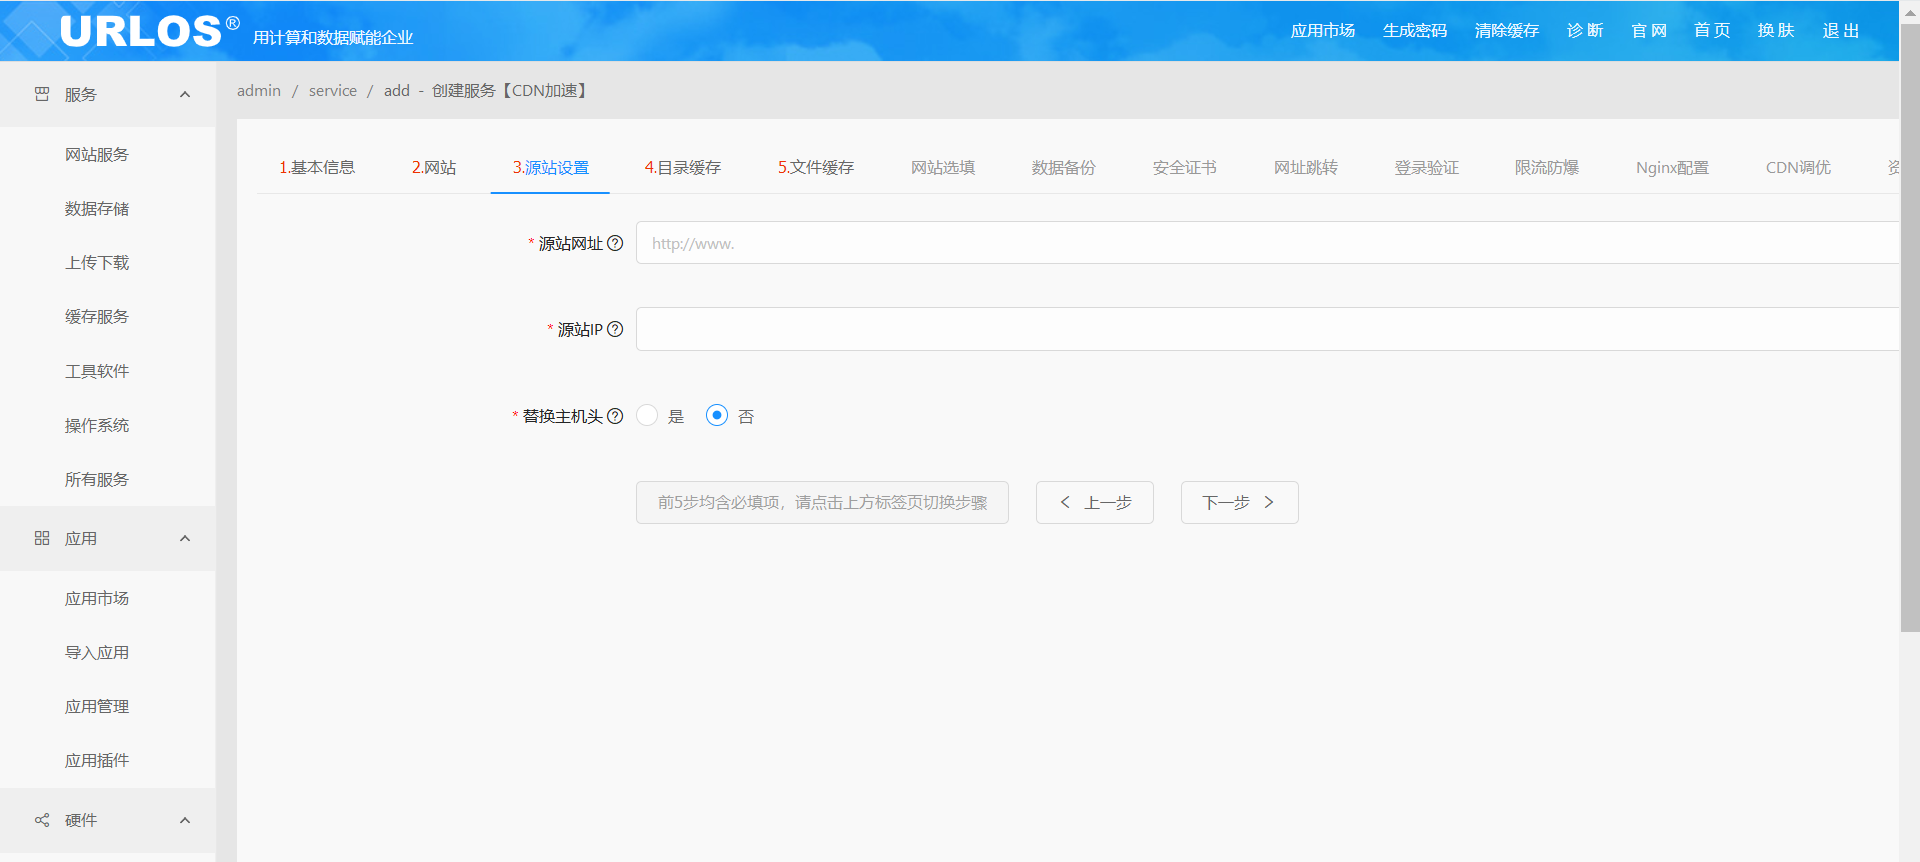Collapse the 硬件 sidebar section

tap(185, 820)
